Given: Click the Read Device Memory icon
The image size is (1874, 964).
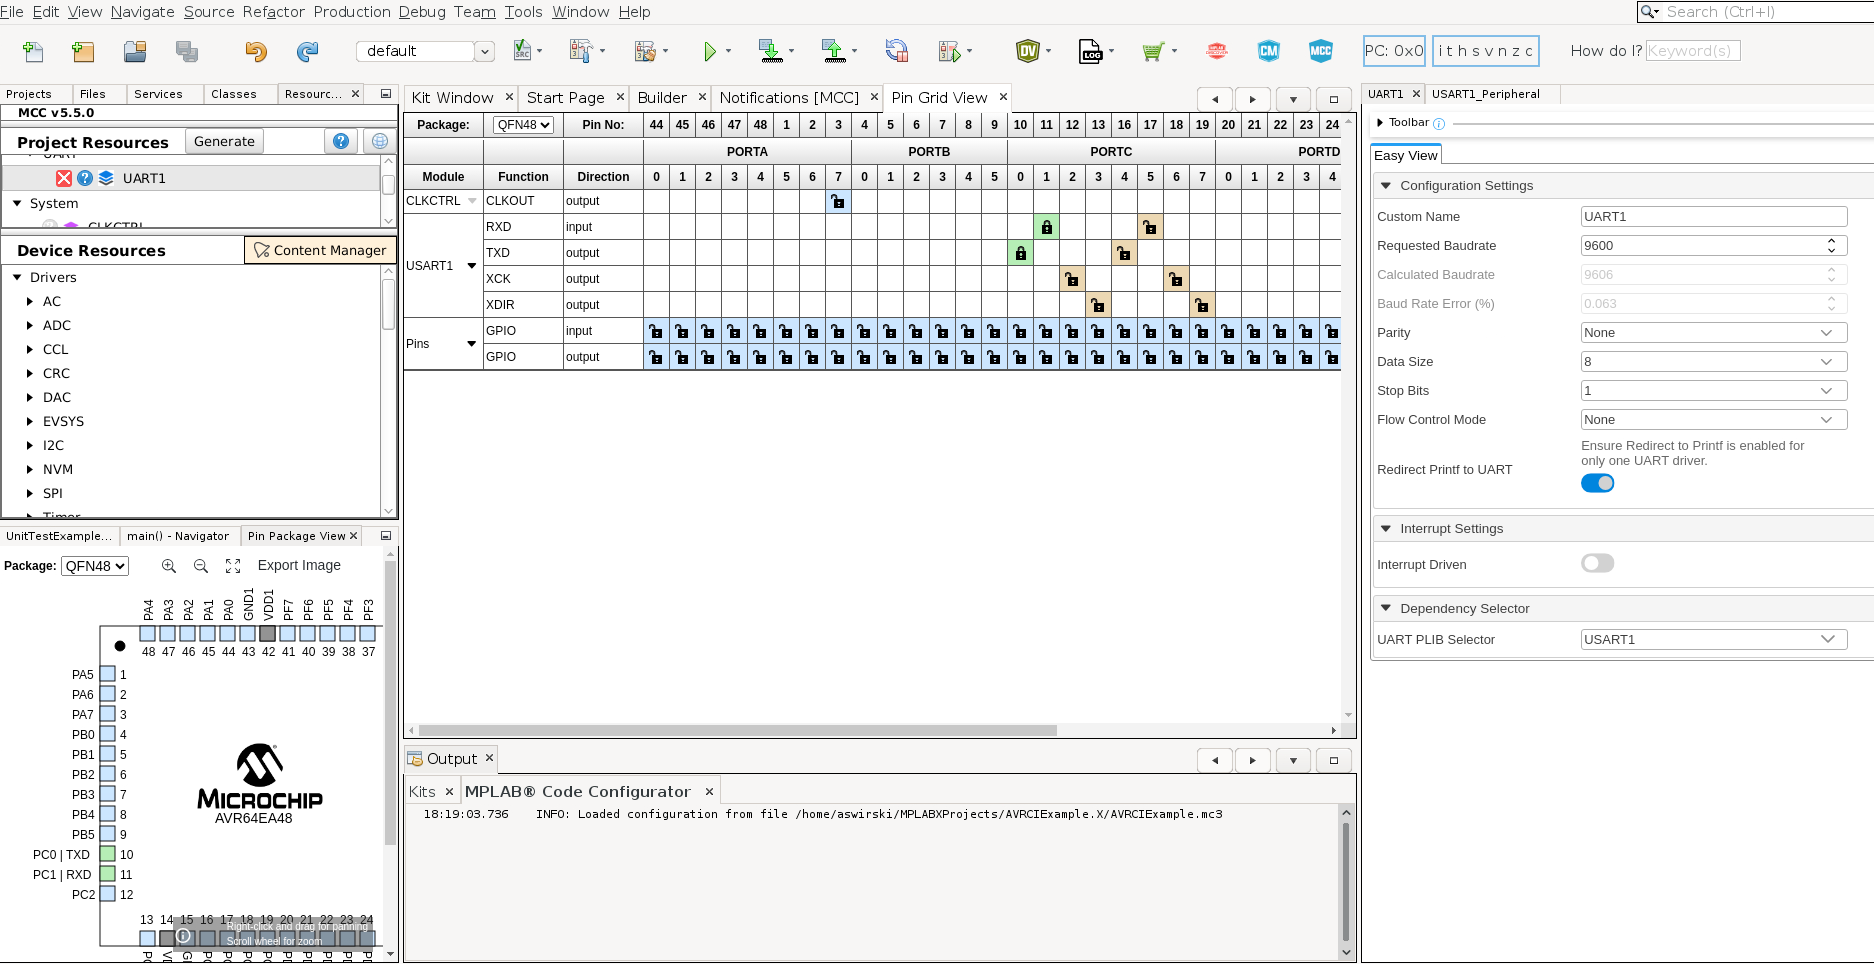Looking at the screenshot, I should (x=834, y=51).
